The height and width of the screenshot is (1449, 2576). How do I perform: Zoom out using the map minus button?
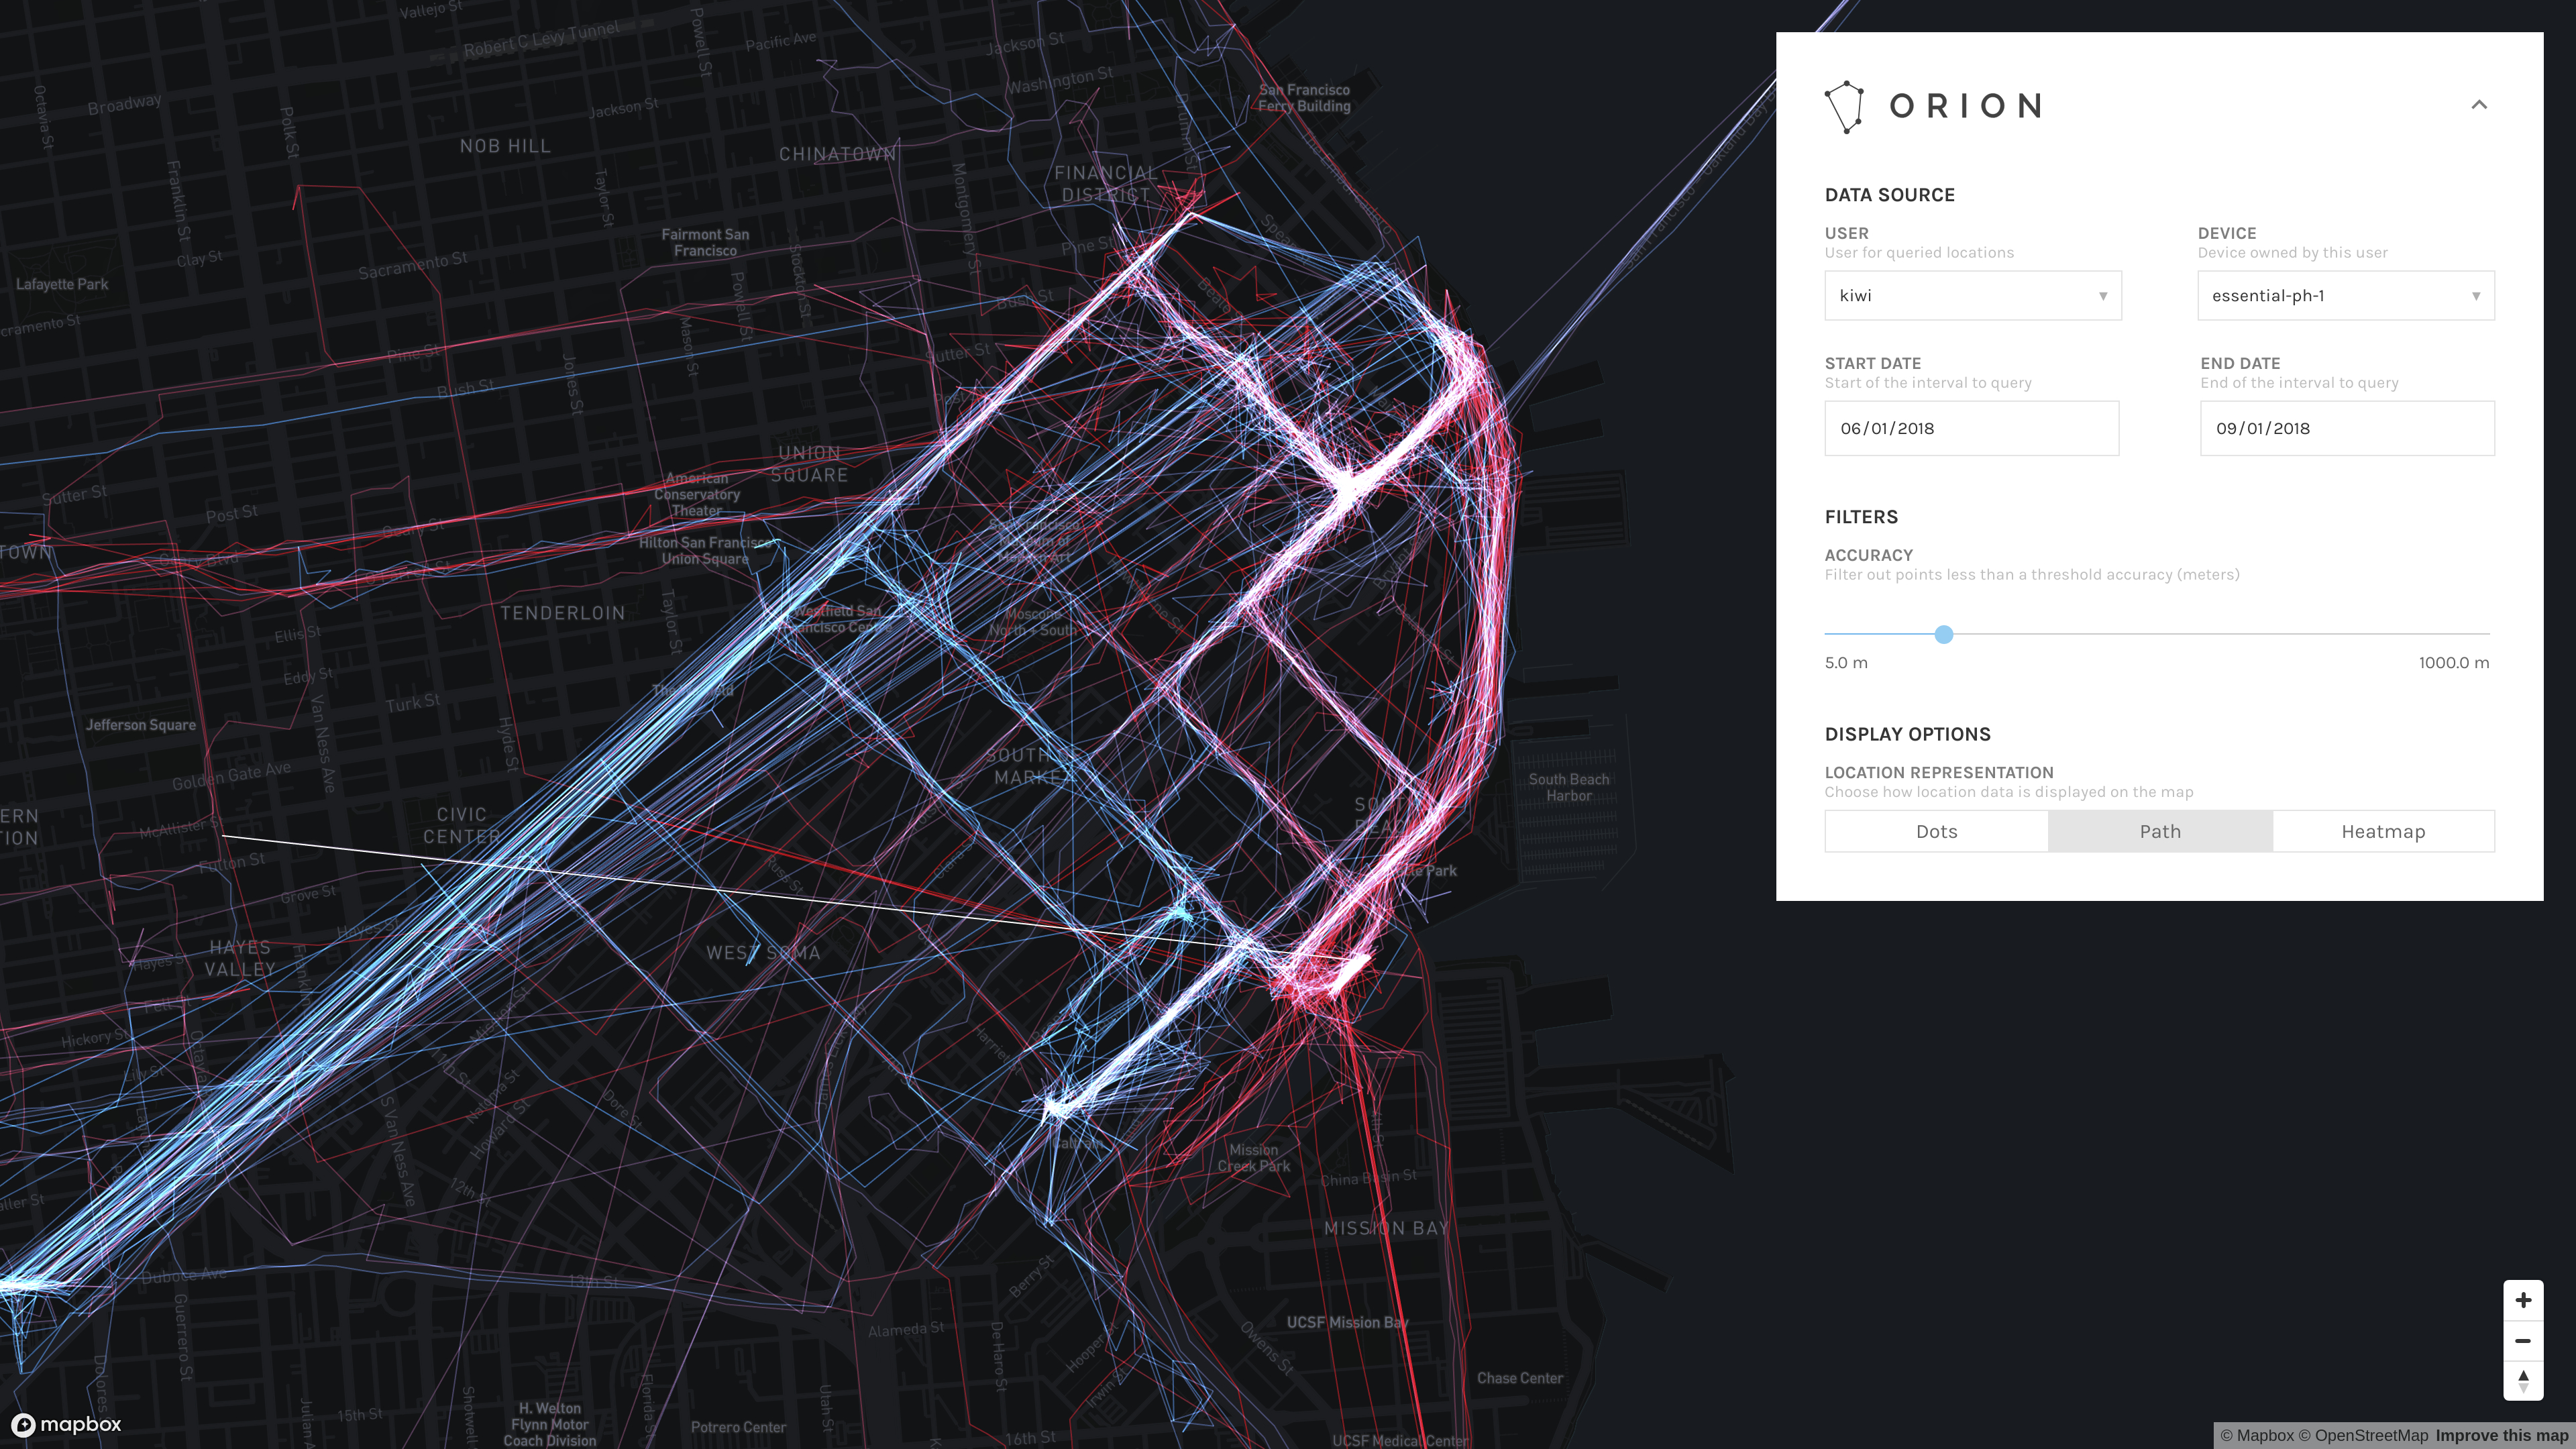pyautogui.click(x=2523, y=1341)
